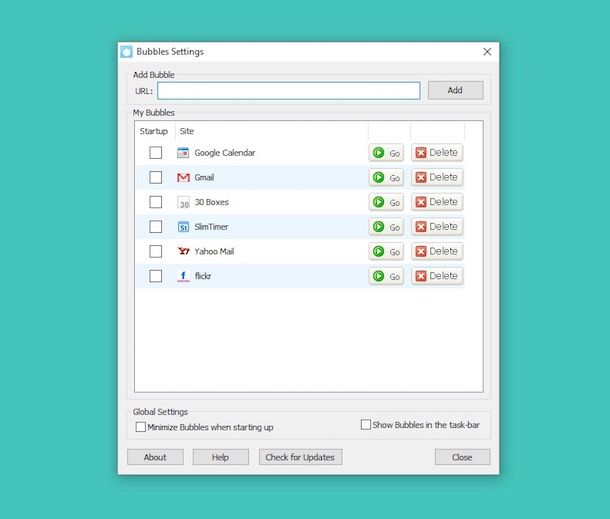Click the flickr site icon

click(183, 276)
